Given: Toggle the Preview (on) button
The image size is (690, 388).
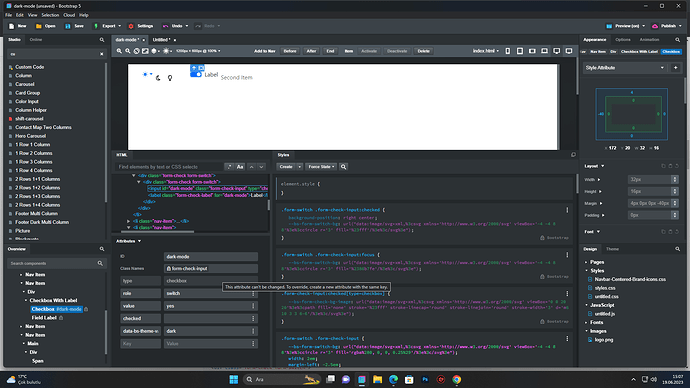Looking at the screenshot, I should [625, 26].
